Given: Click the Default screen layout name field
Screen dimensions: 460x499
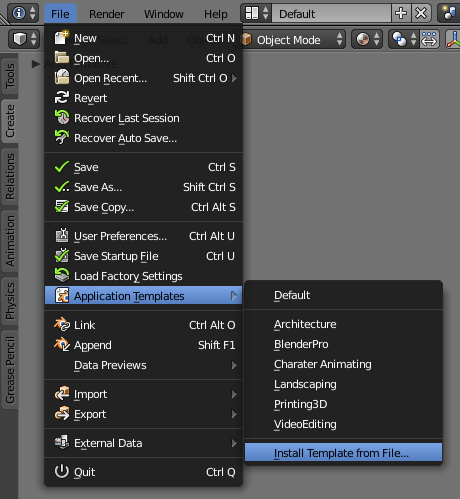Looking at the screenshot, I should 331,14.
